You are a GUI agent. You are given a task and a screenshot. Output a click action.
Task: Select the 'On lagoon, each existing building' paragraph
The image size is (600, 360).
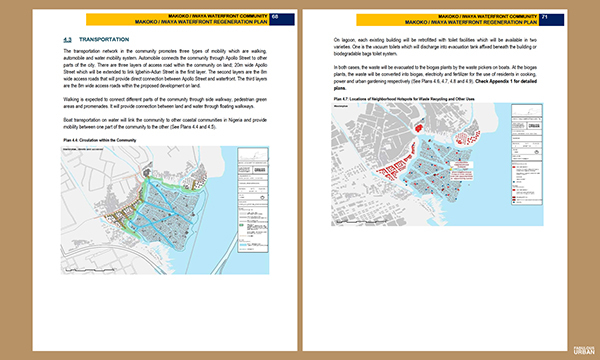pos(435,47)
